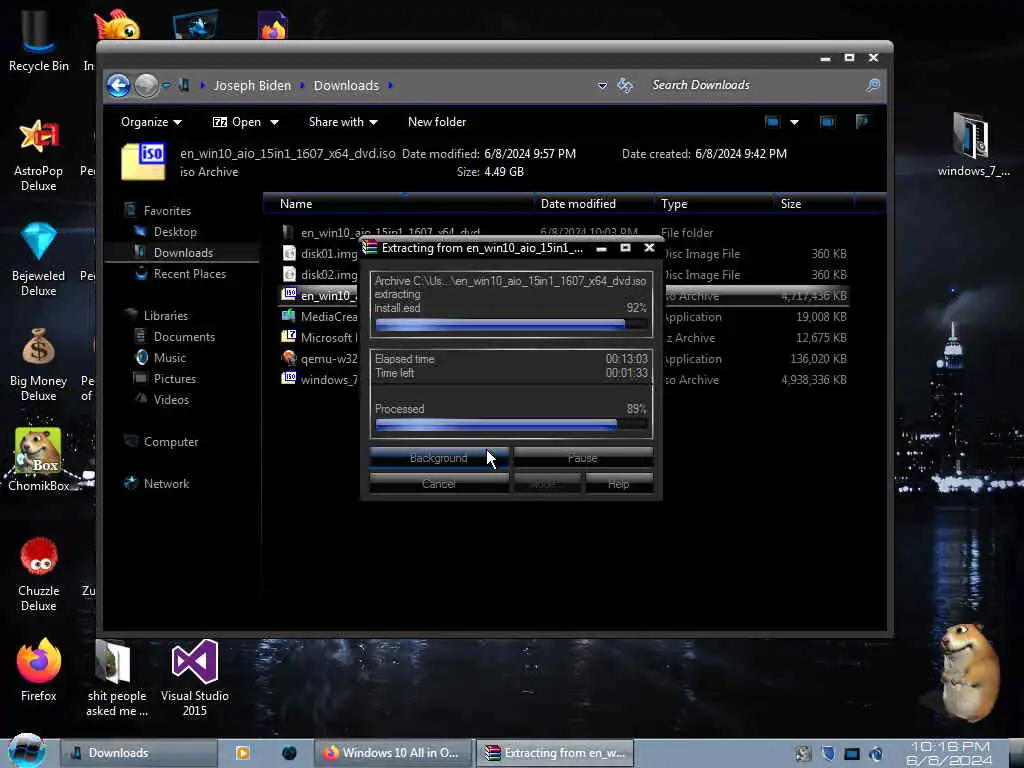
Task: Expand the Open dropdown arrow
Action: point(274,122)
